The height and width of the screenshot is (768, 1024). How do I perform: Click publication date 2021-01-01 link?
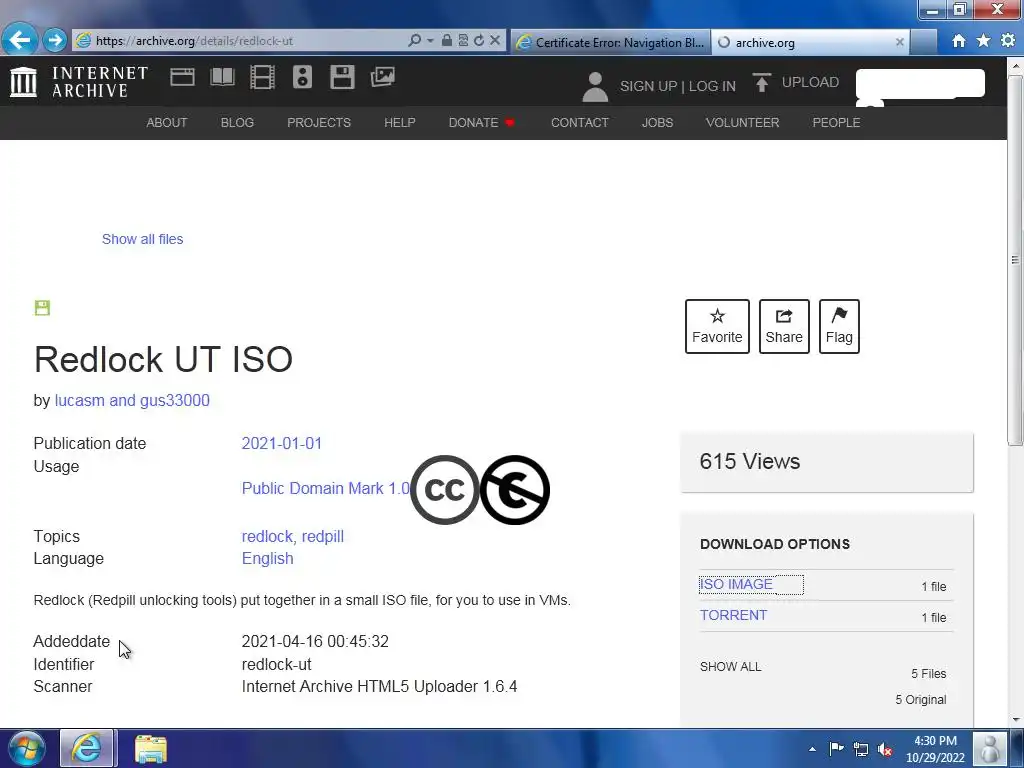tap(281, 443)
